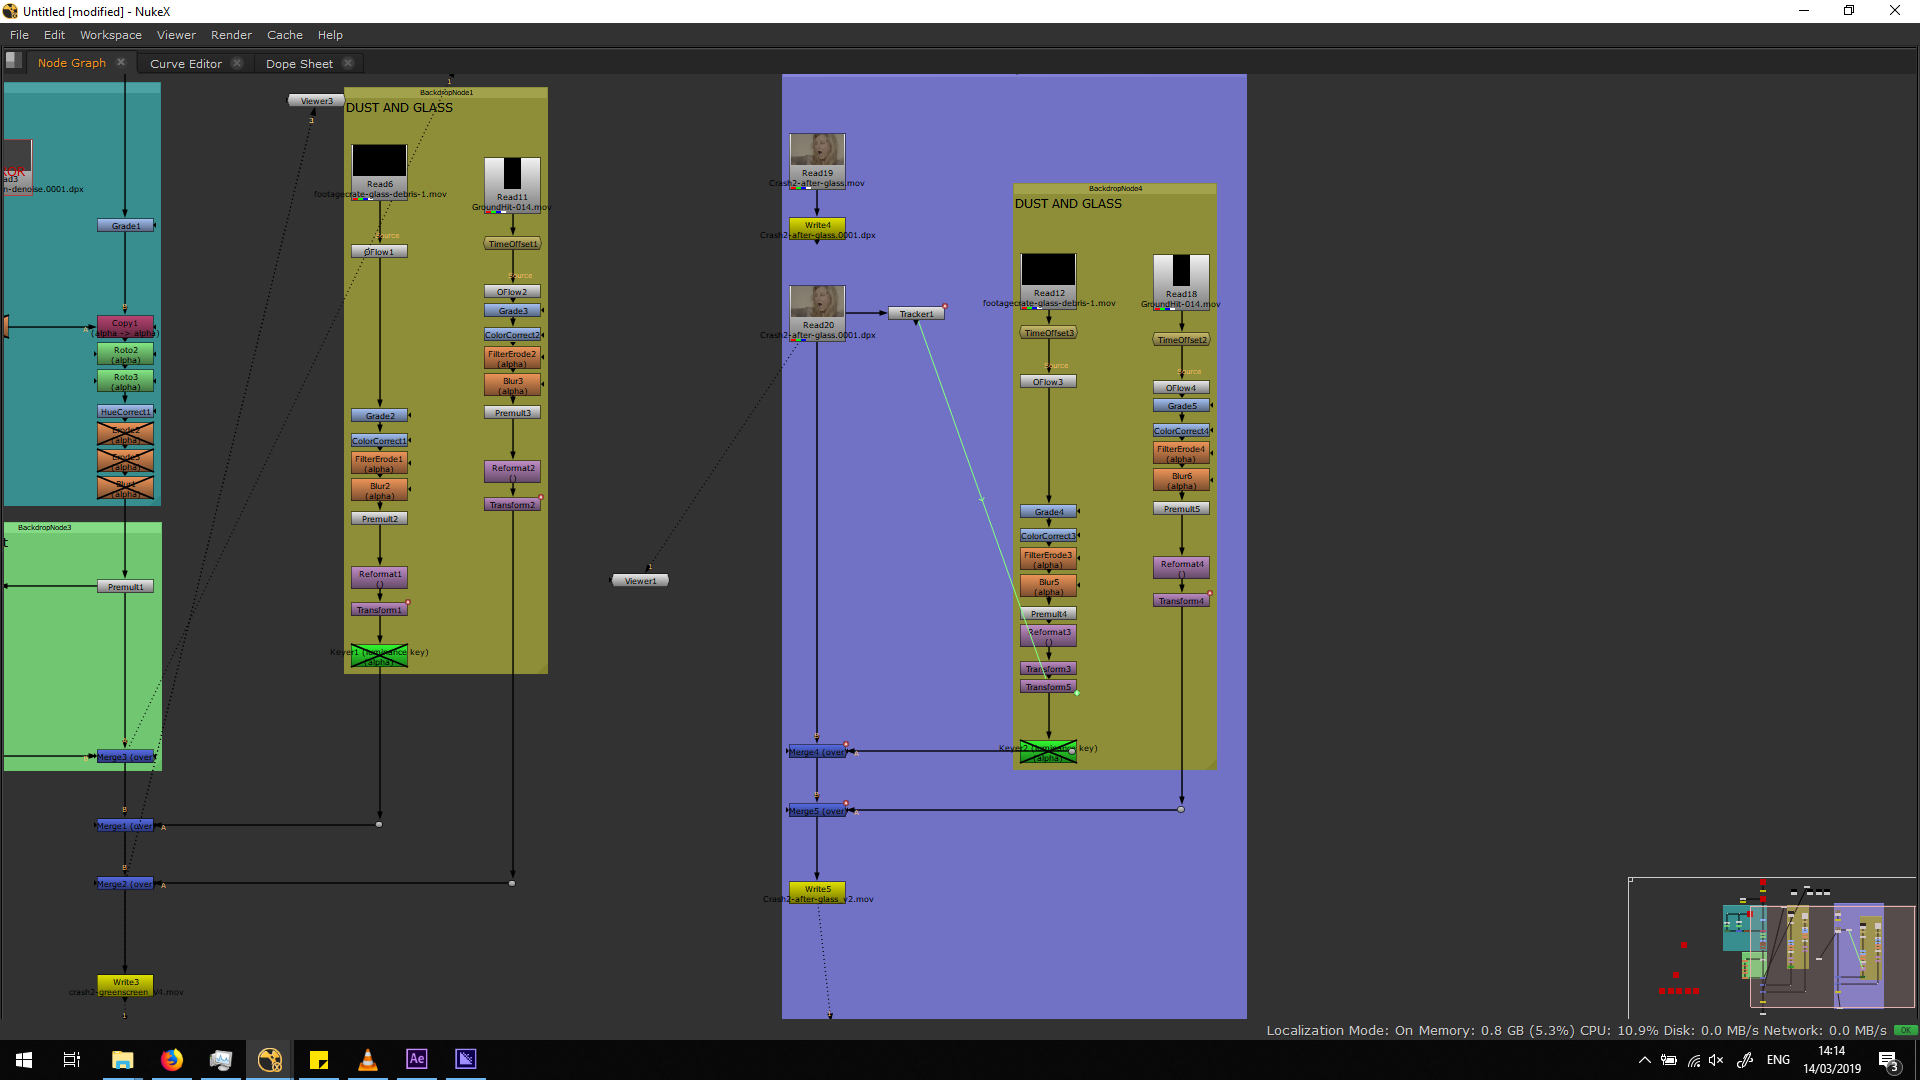
Task: Open After Effects from the taskbar
Action: point(417,1059)
